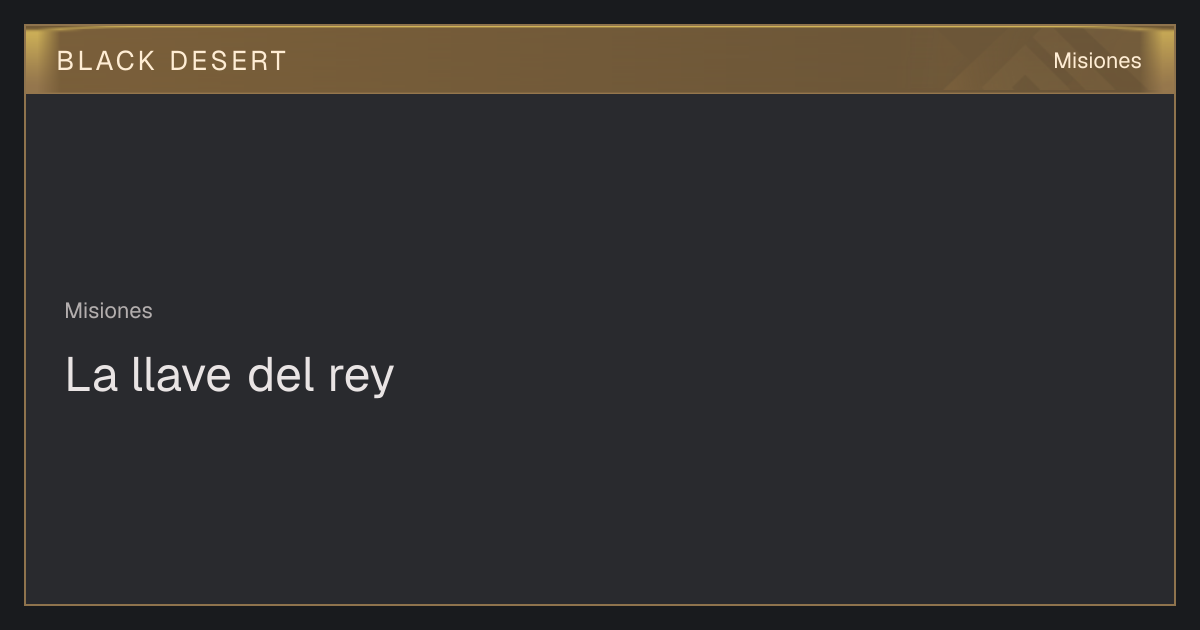Select the top-right Misiones navigation item
Viewport: 1200px width, 630px height.
point(1097,61)
